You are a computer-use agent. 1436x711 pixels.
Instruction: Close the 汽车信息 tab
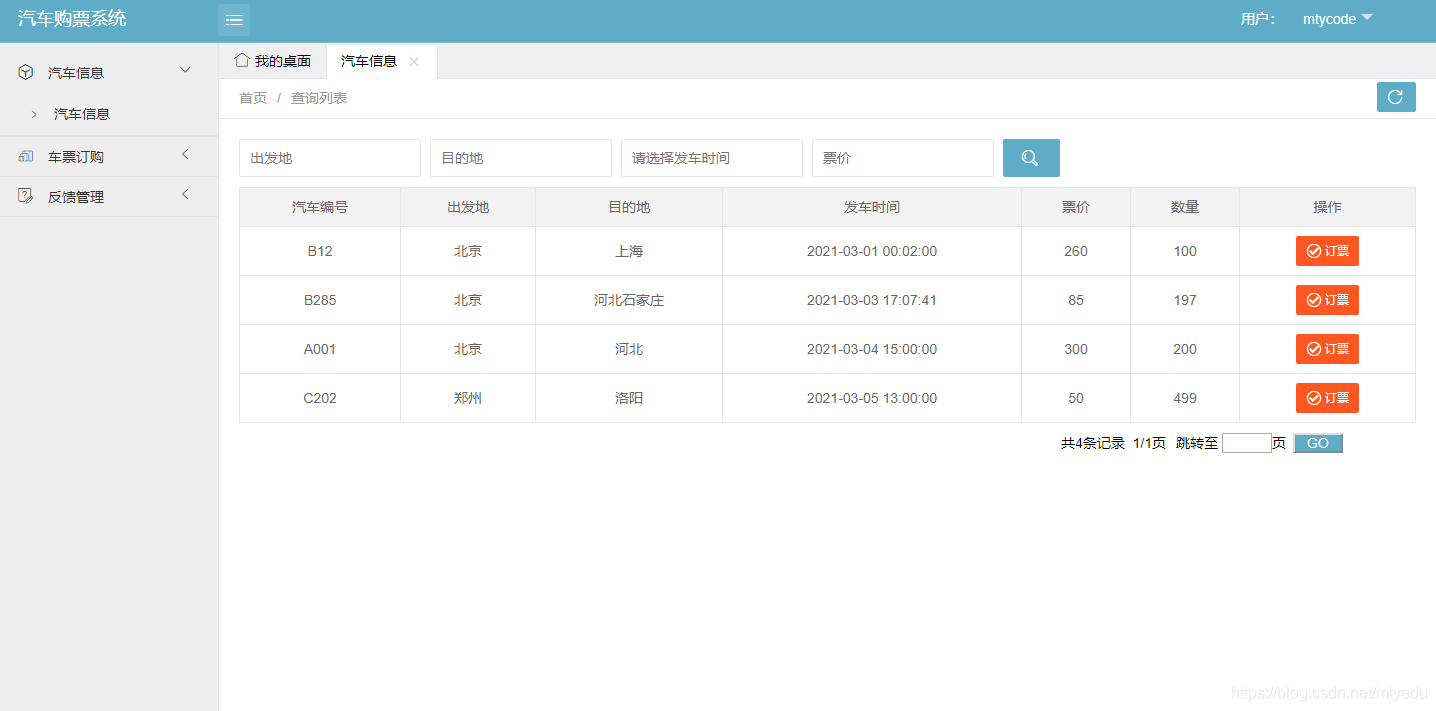pos(414,62)
